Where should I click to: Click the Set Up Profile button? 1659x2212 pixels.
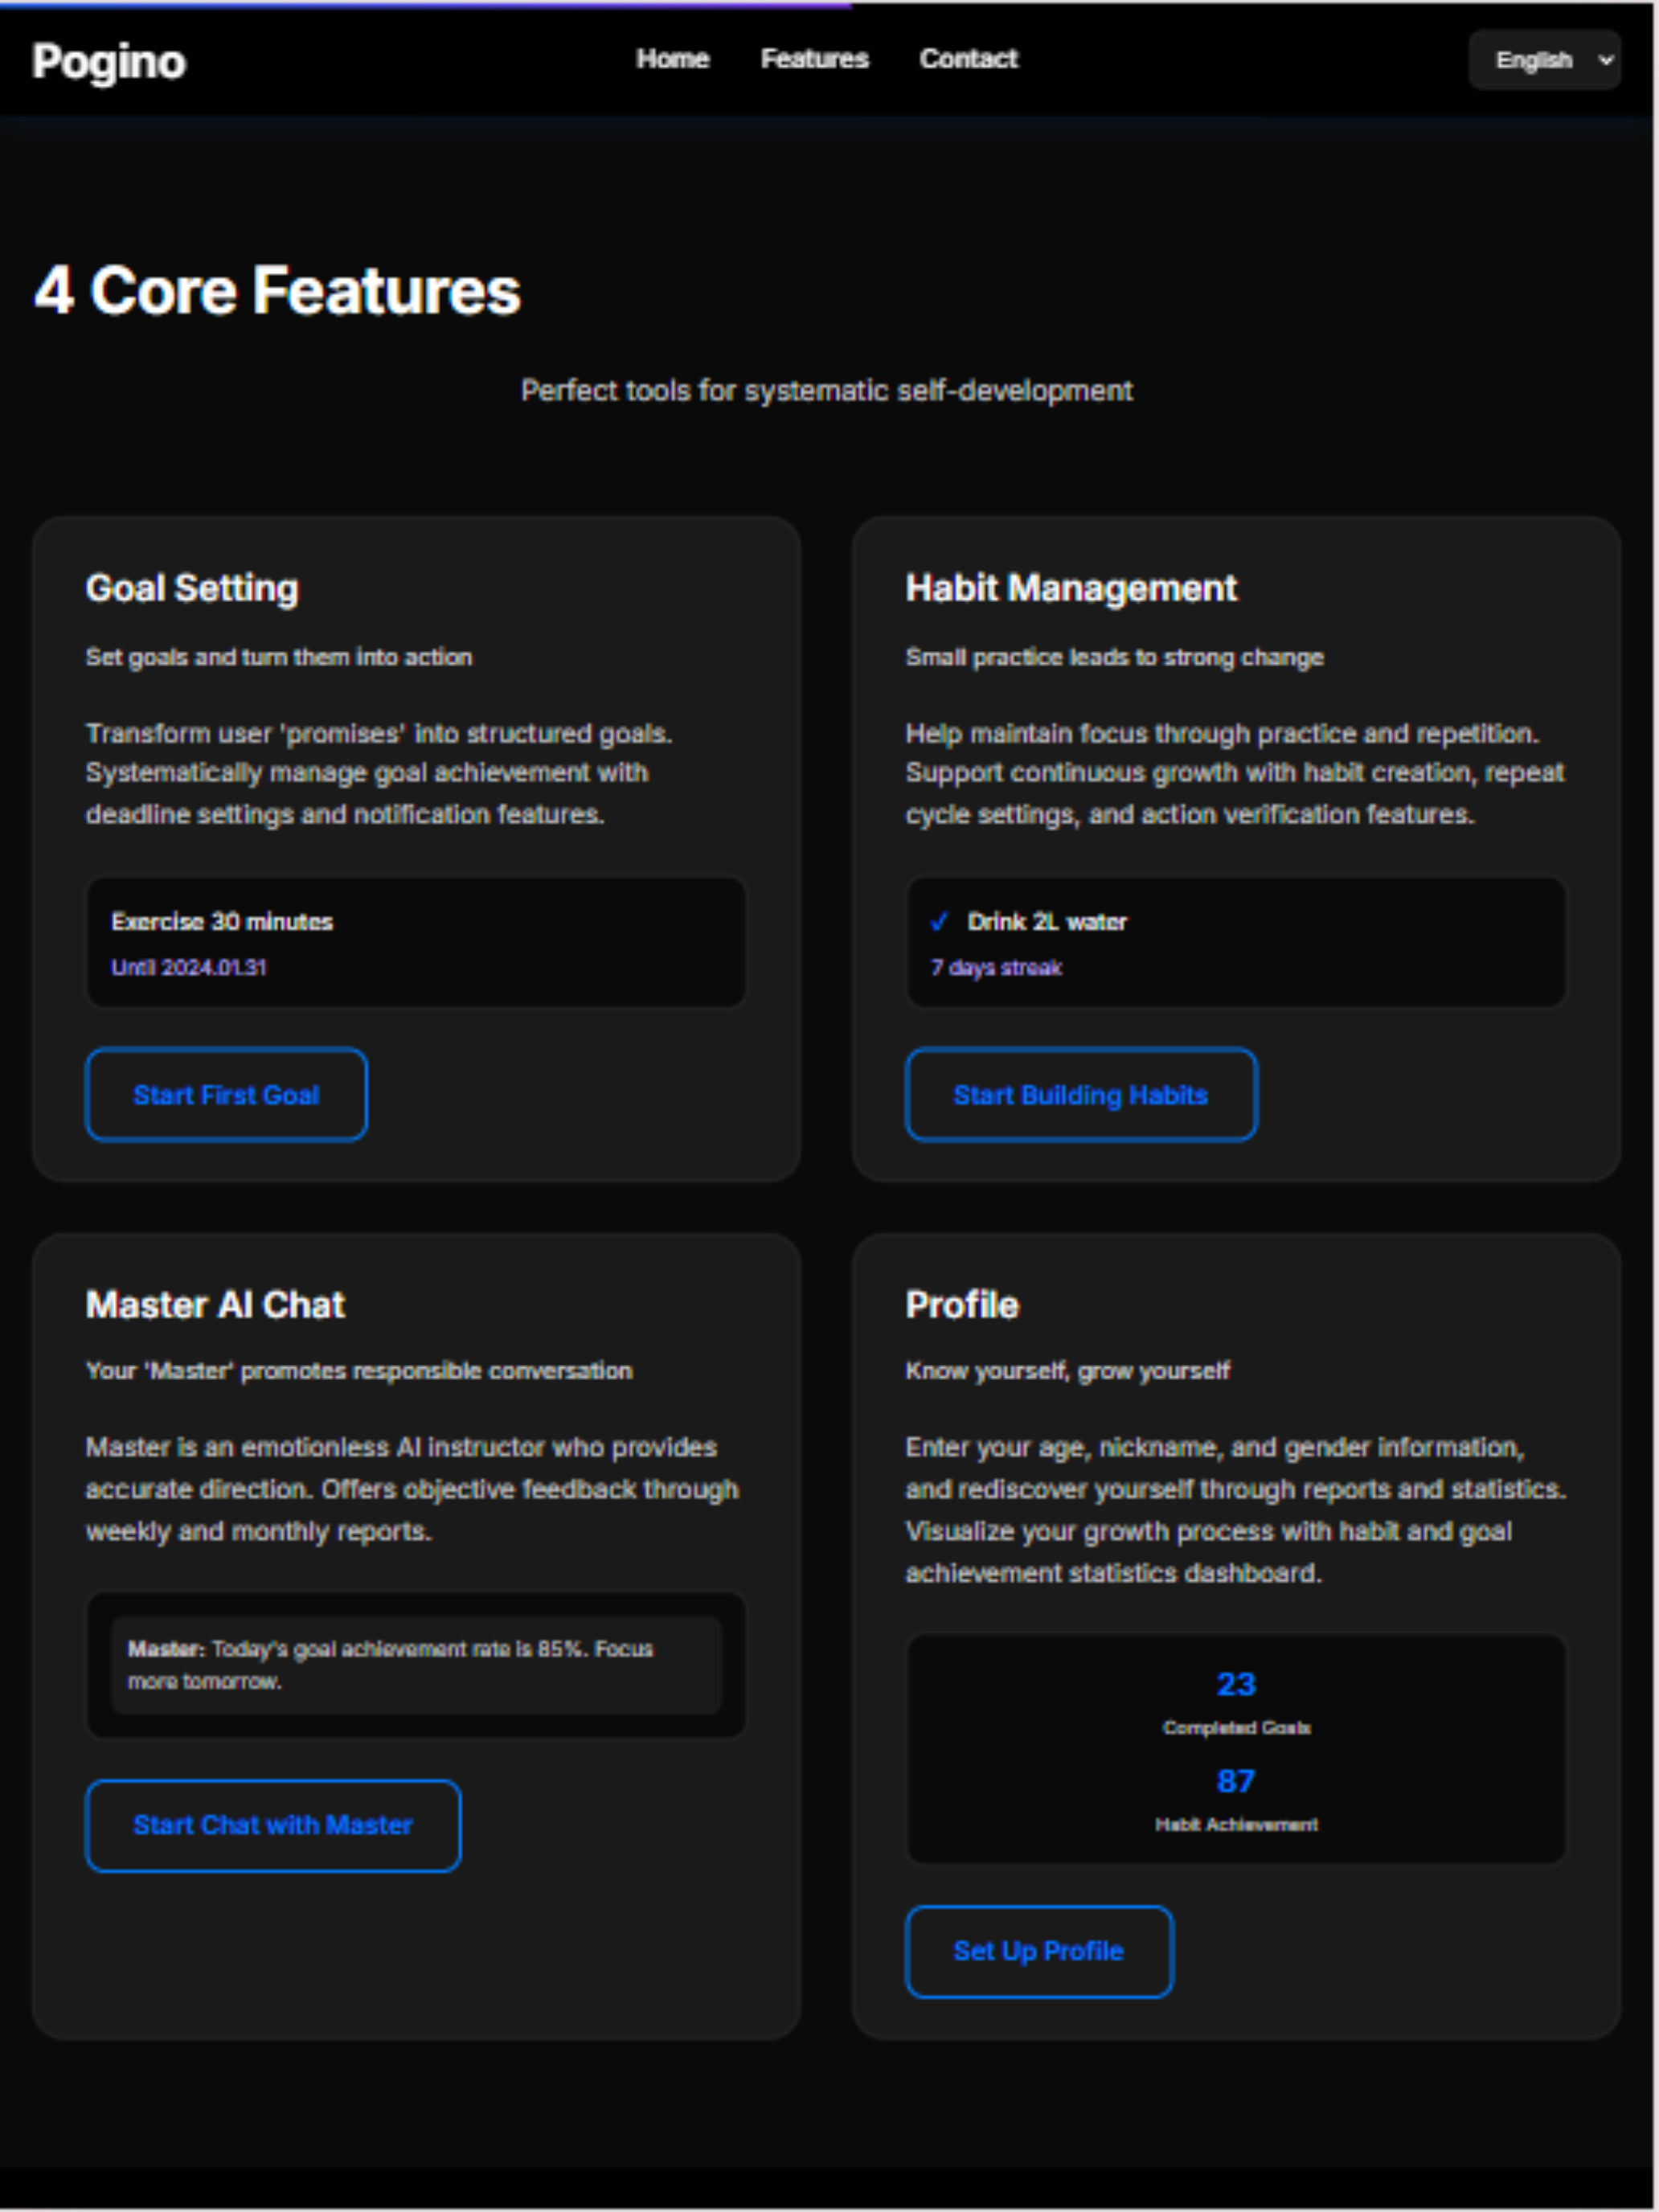[x=1038, y=1951]
